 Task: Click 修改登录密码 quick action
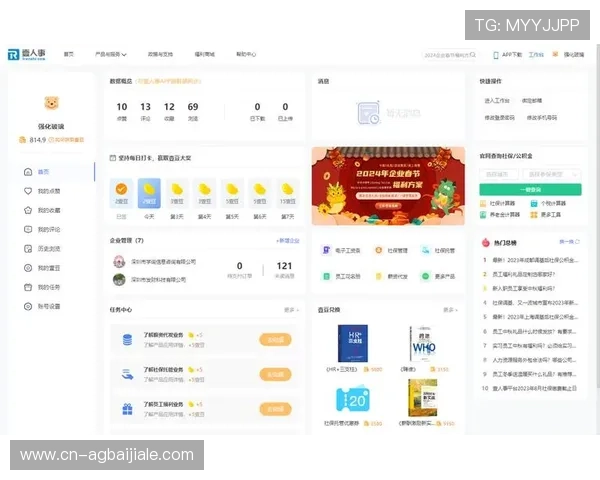499,118
